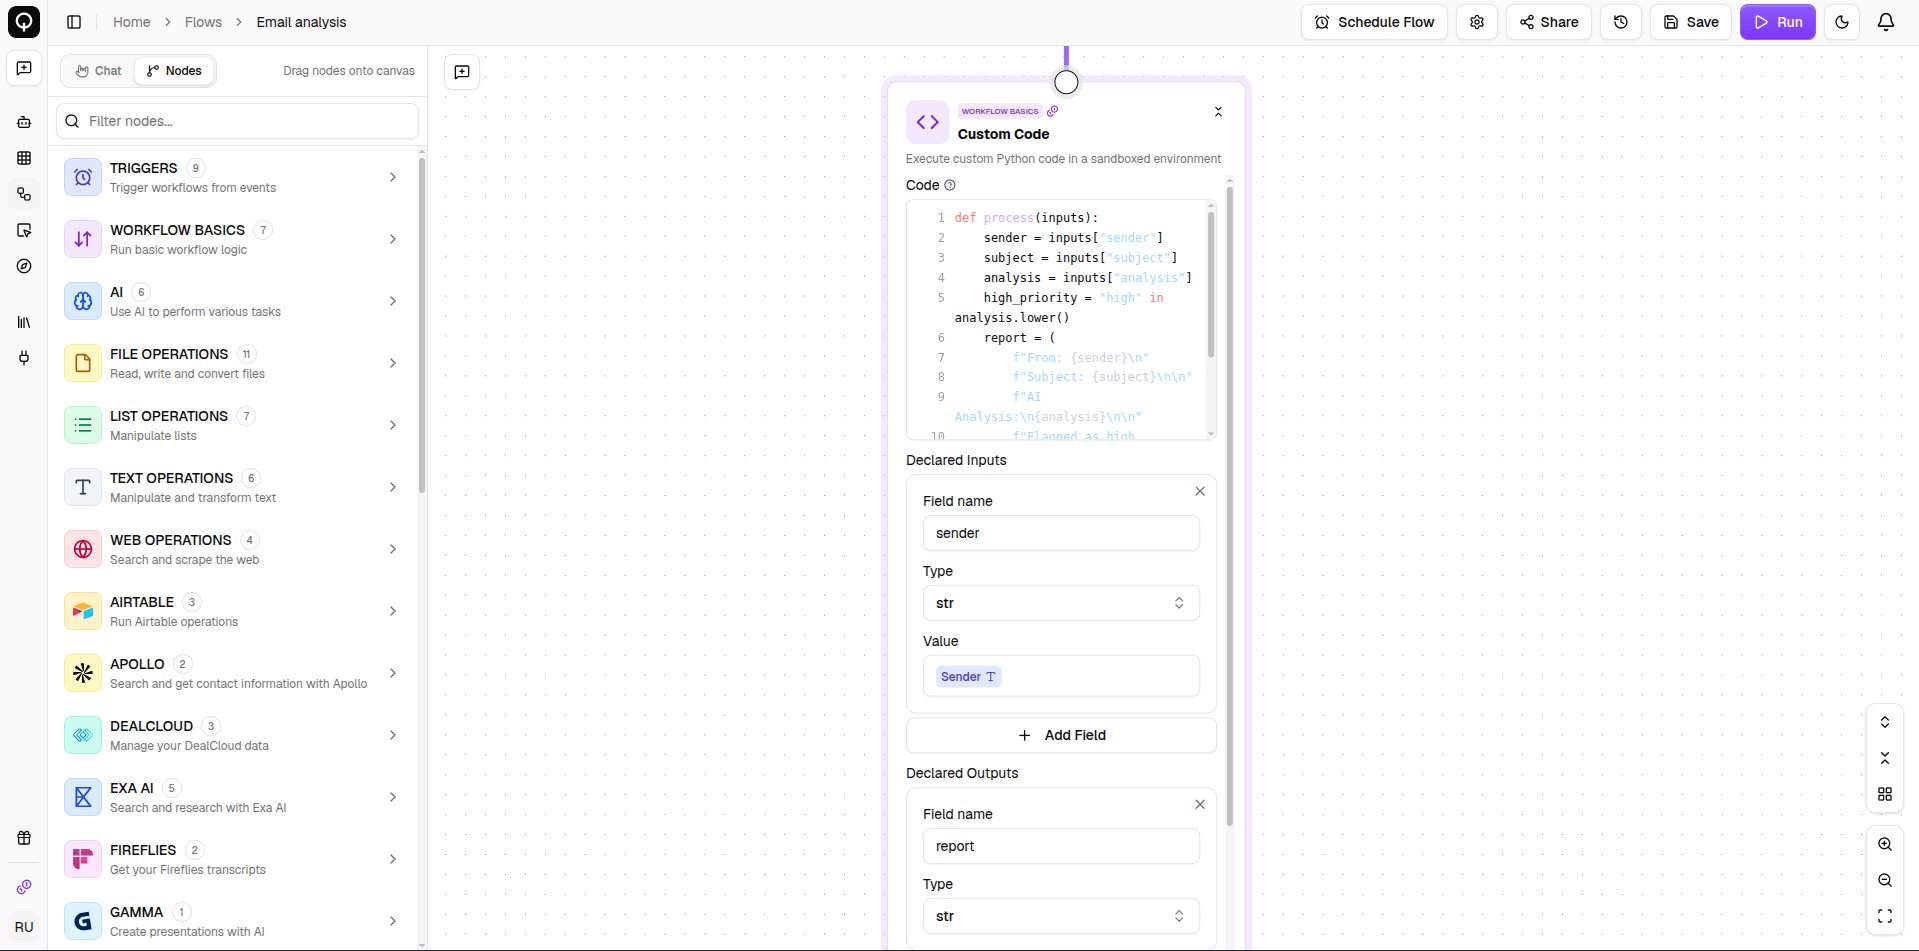Screen dimensions: 1919x951
Task: Zoom out on the canvas
Action: pos(1885,880)
